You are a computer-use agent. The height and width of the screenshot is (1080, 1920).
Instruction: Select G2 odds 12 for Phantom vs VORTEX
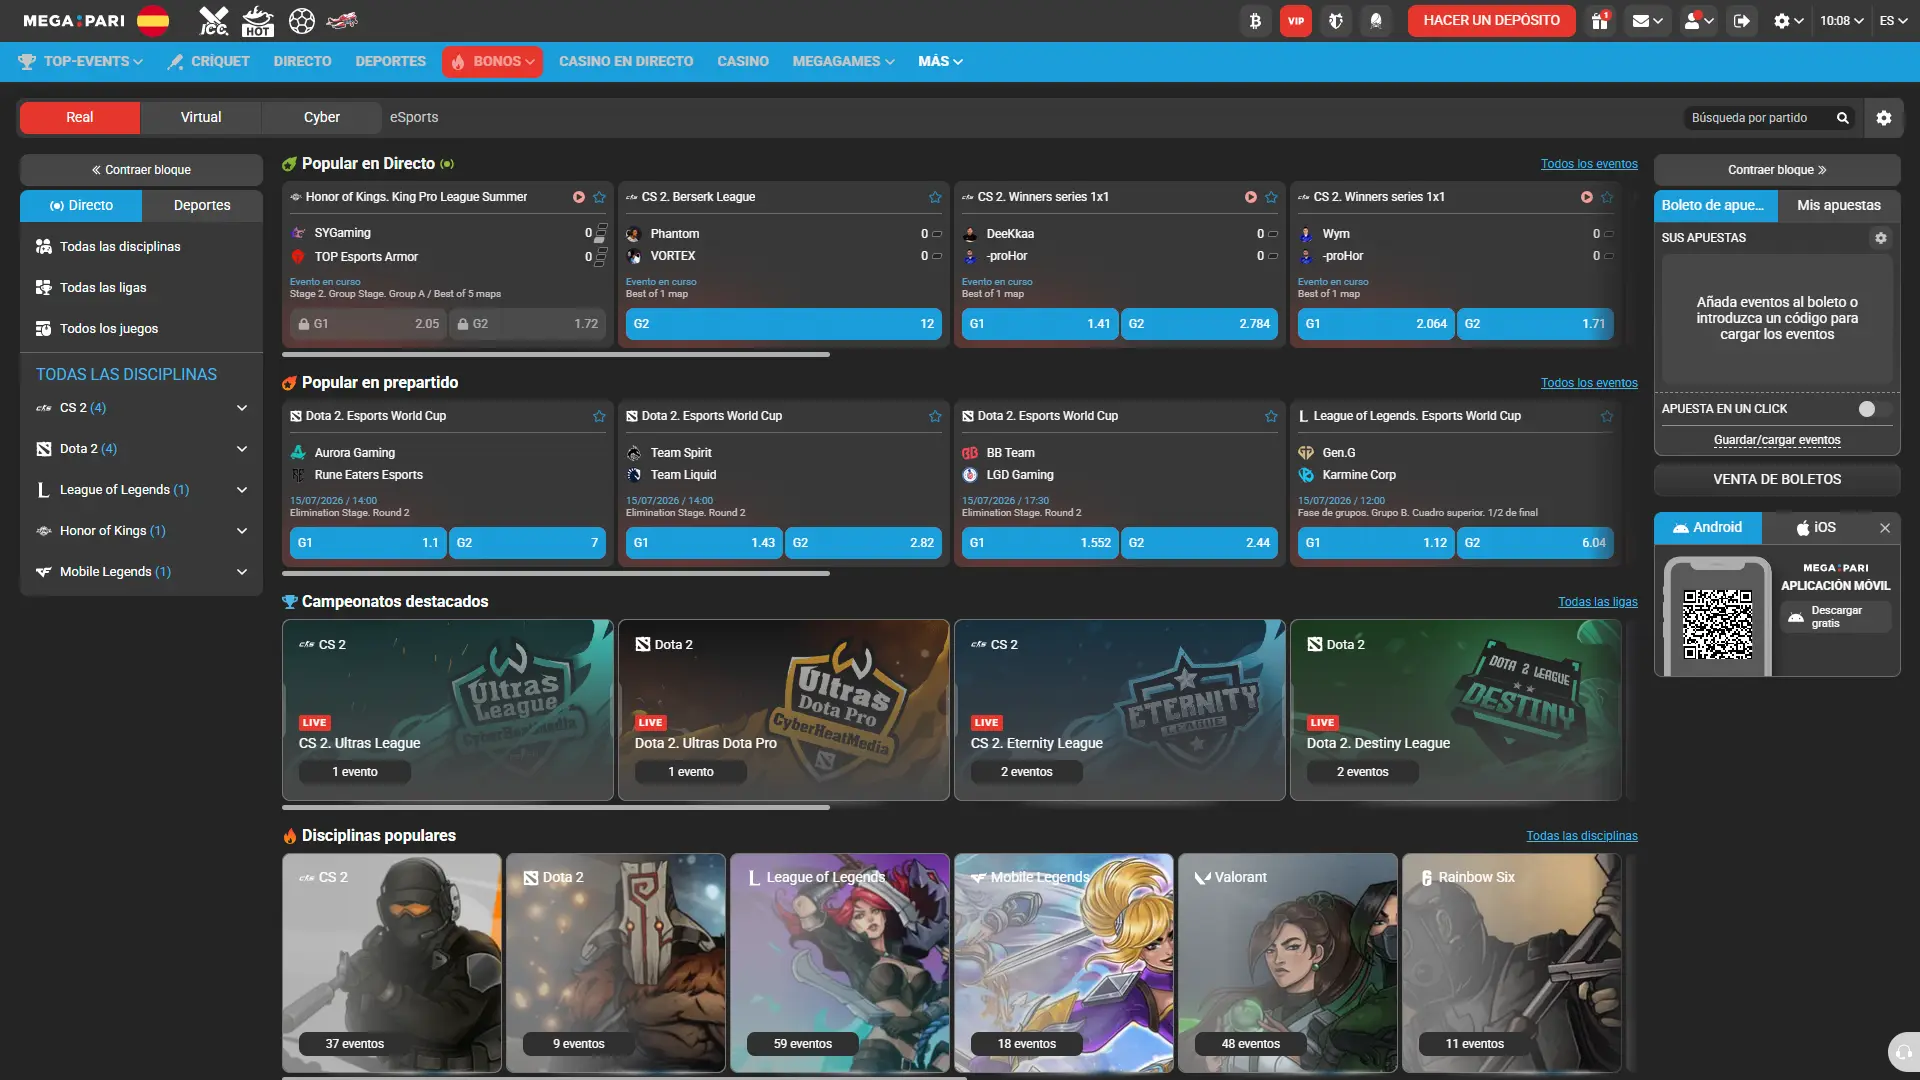[783, 324]
